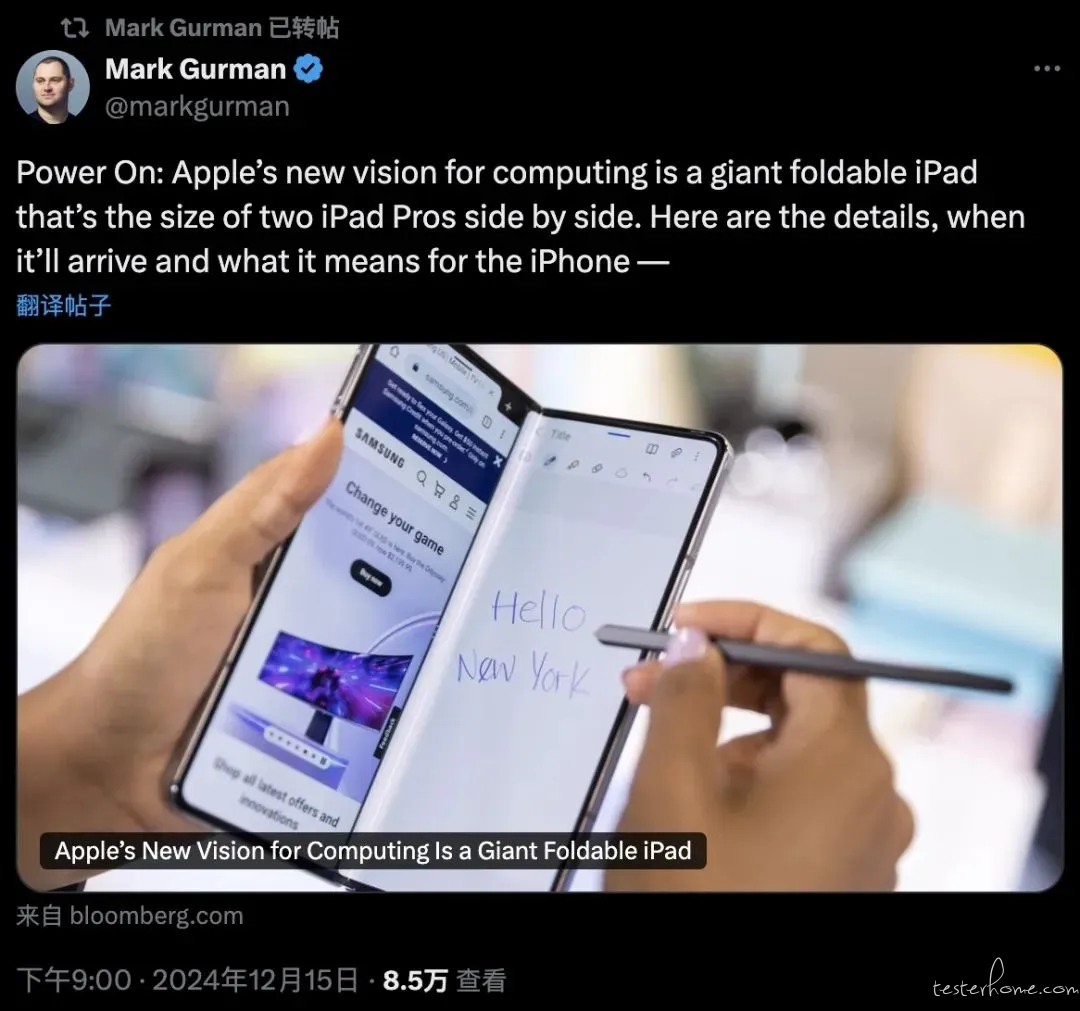Open the three-dot more options menu
Viewport: 1080px width, 1011px height.
tap(1046, 68)
